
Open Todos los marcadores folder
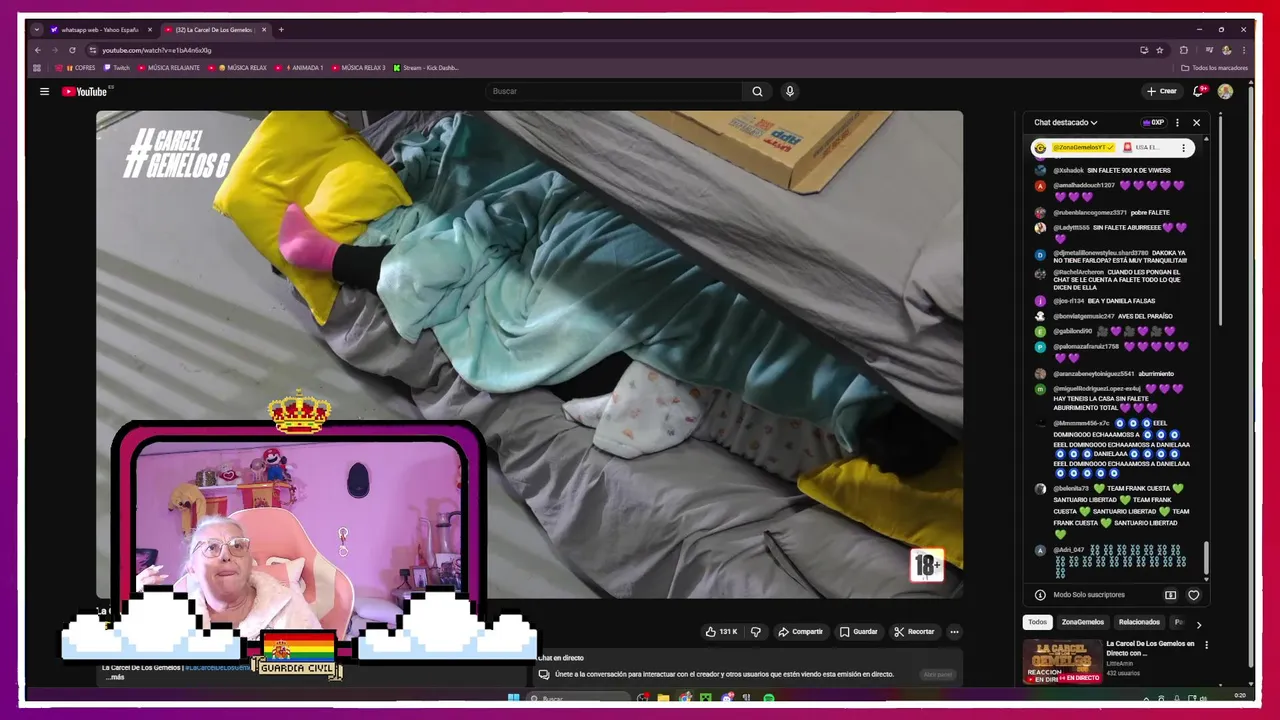(x=1215, y=68)
